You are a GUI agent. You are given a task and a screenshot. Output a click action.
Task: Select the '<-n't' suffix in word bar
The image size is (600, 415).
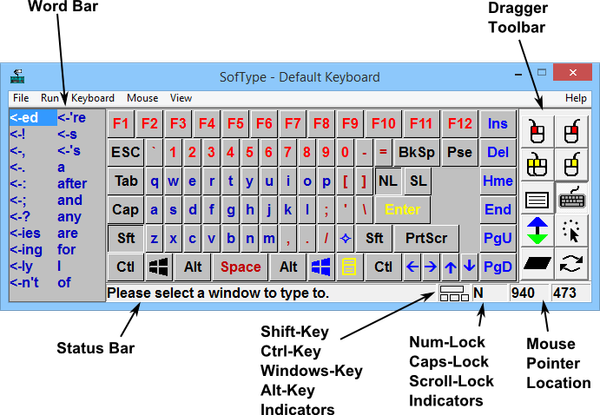click(x=24, y=283)
